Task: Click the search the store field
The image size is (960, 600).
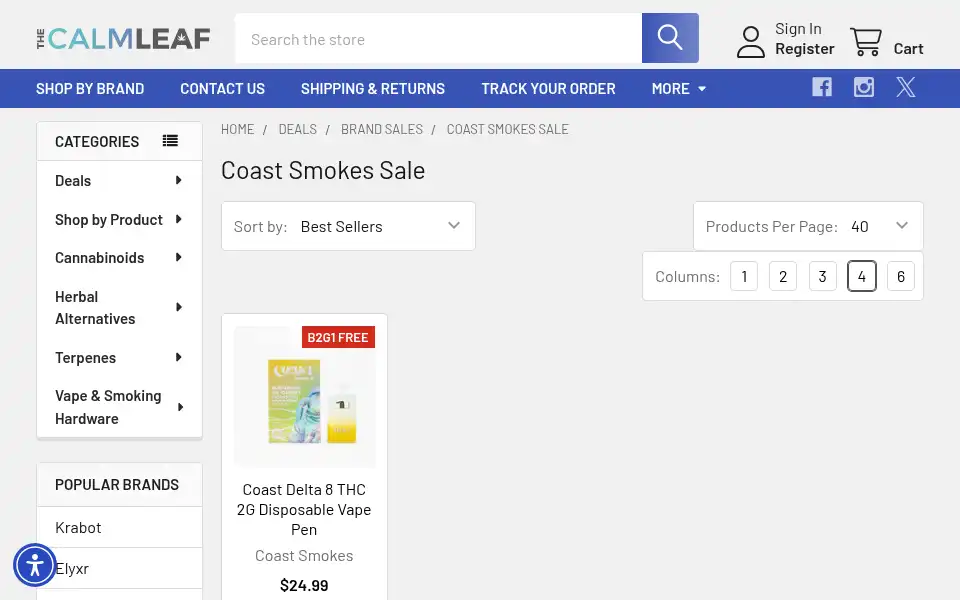Action: (438, 38)
